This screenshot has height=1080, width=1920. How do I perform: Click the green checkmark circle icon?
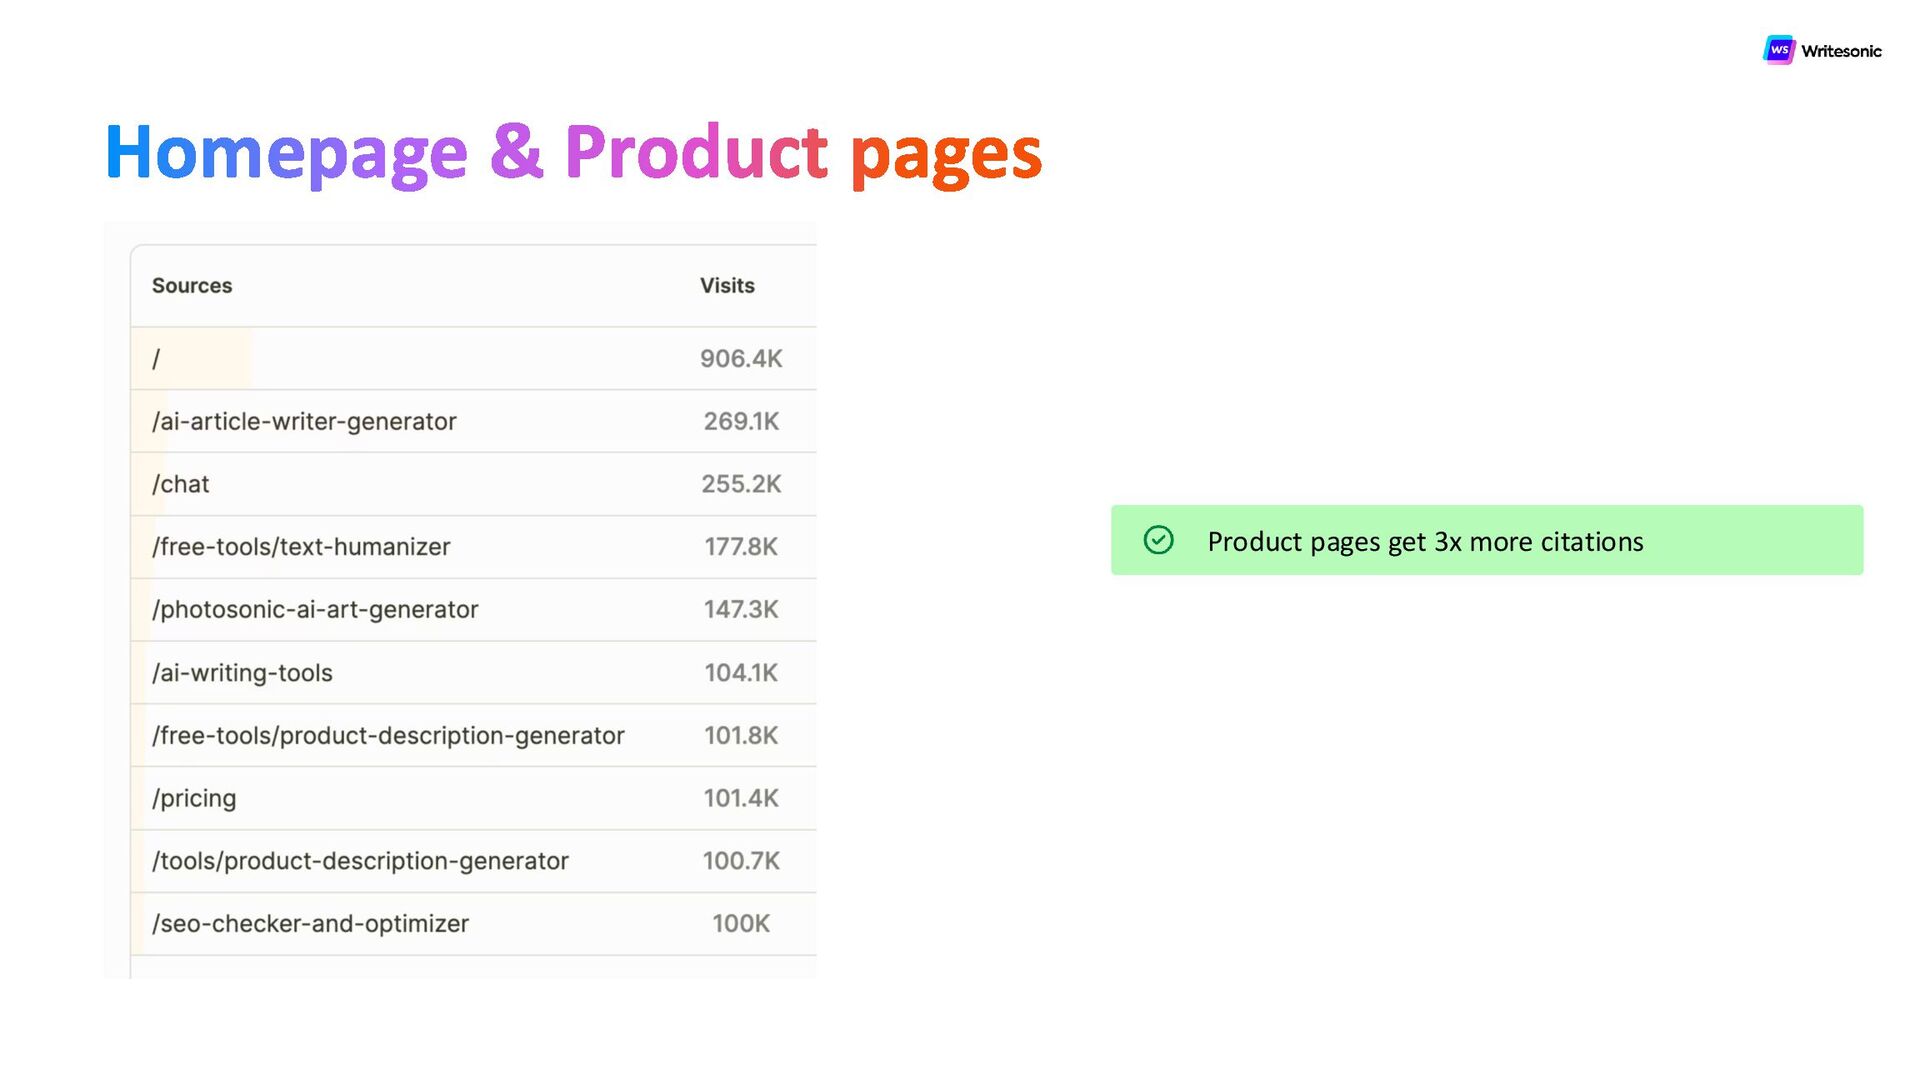pyautogui.click(x=1158, y=540)
